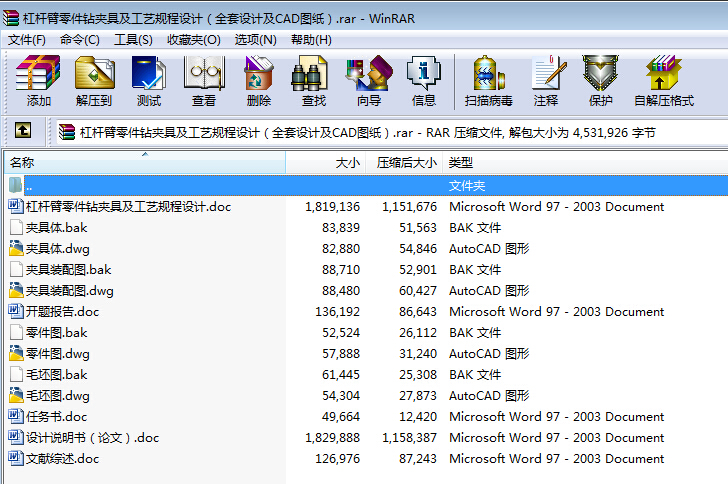Click the packed size value 60,427
This screenshot has height=484, width=728.
tap(418, 291)
